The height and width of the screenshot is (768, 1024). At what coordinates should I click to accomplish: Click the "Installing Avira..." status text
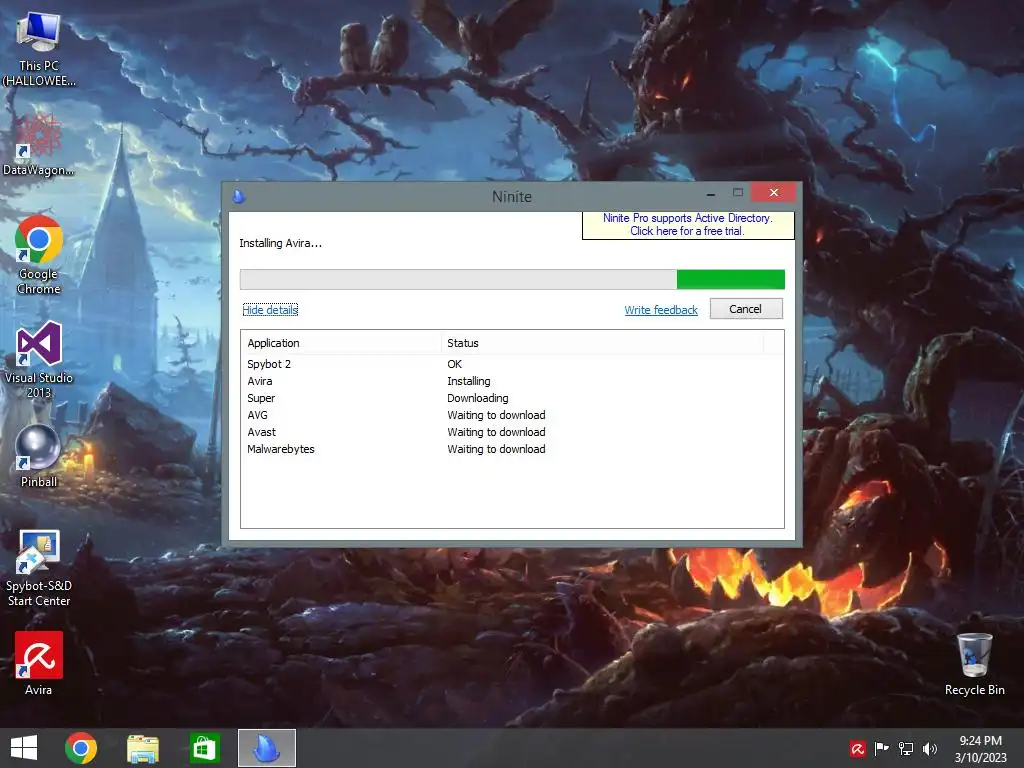(x=280, y=243)
